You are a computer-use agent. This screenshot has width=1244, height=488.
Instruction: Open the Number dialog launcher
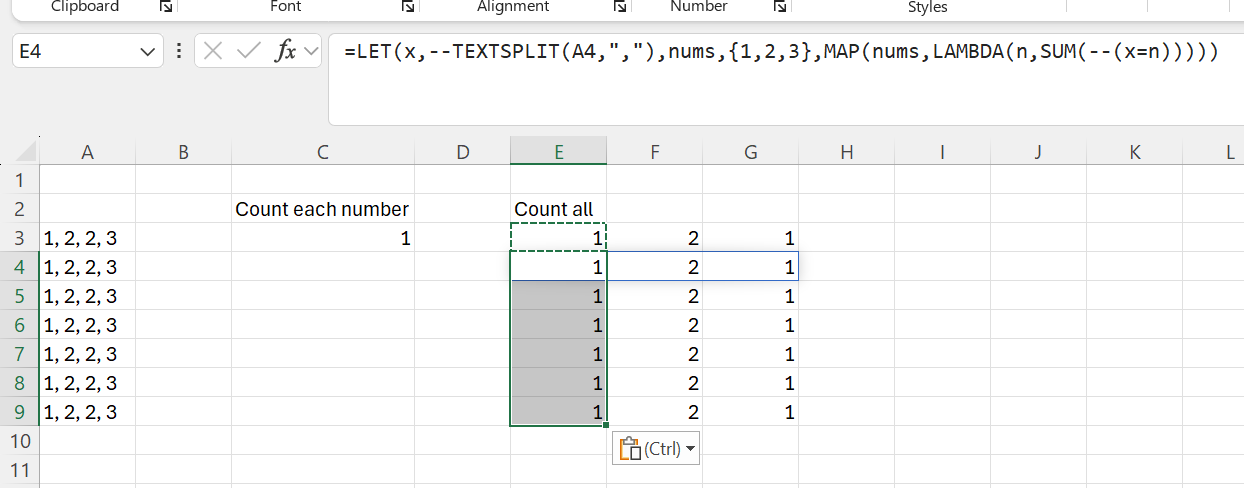click(780, 7)
